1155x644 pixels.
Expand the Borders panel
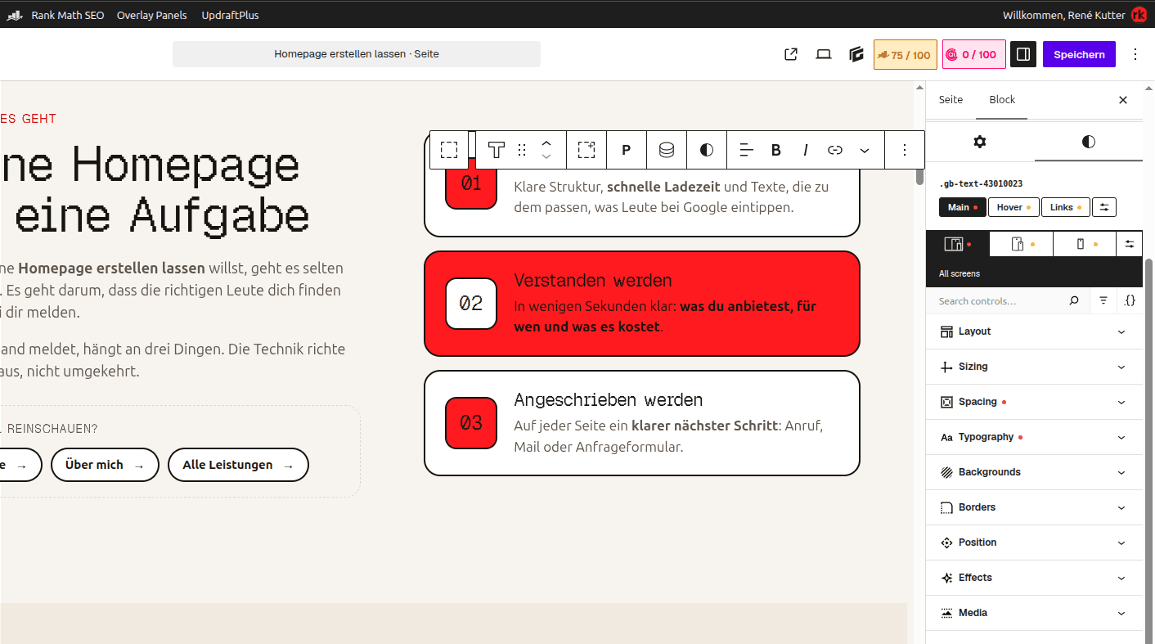point(1034,508)
